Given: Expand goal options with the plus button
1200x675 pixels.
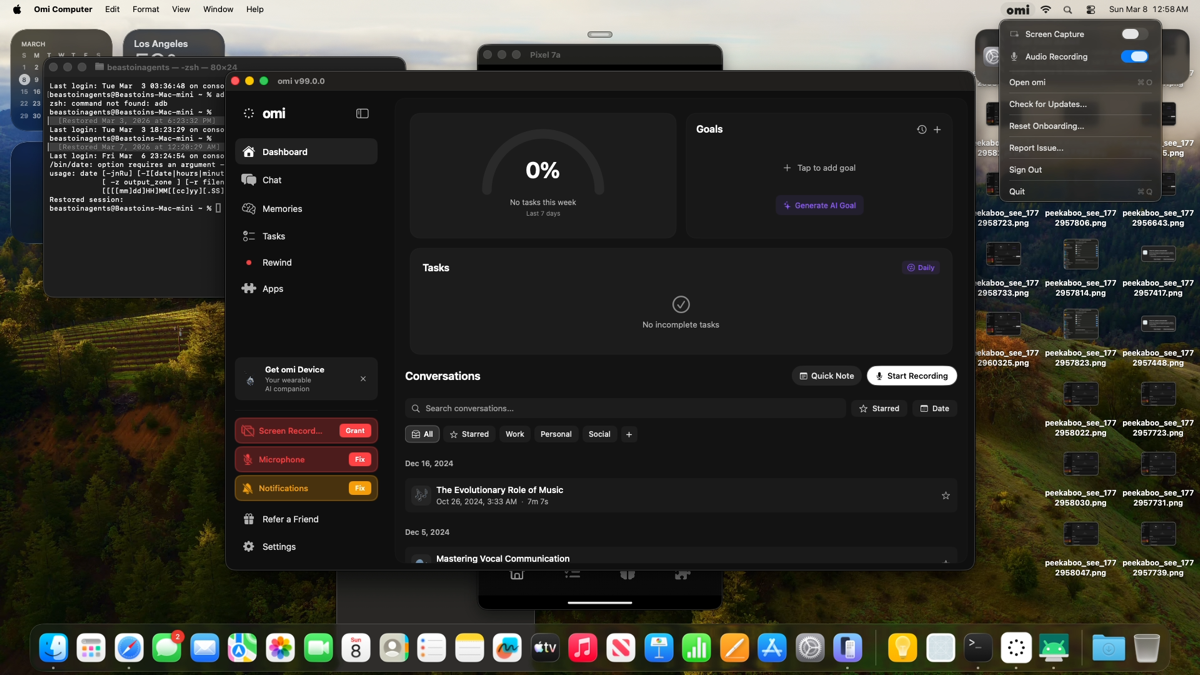Looking at the screenshot, I should [937, 129].
